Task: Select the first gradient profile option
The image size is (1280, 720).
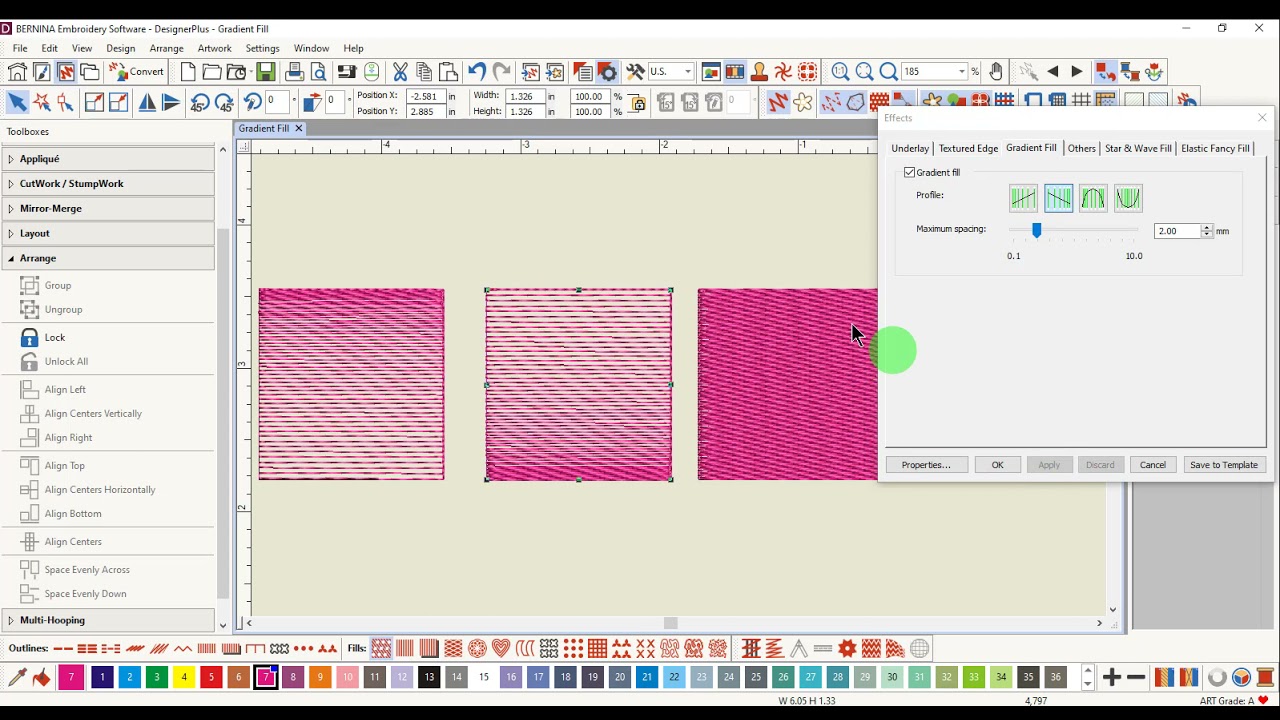Action: point(1023,198)
